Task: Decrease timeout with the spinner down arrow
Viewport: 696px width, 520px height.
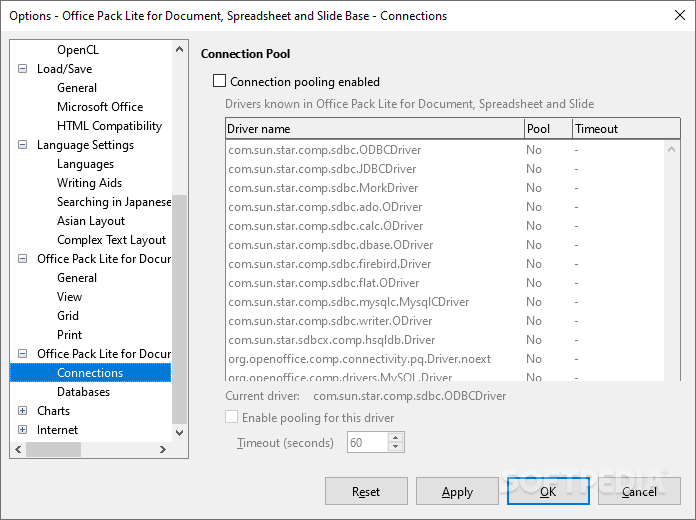Action: click(x=395, y=447)
